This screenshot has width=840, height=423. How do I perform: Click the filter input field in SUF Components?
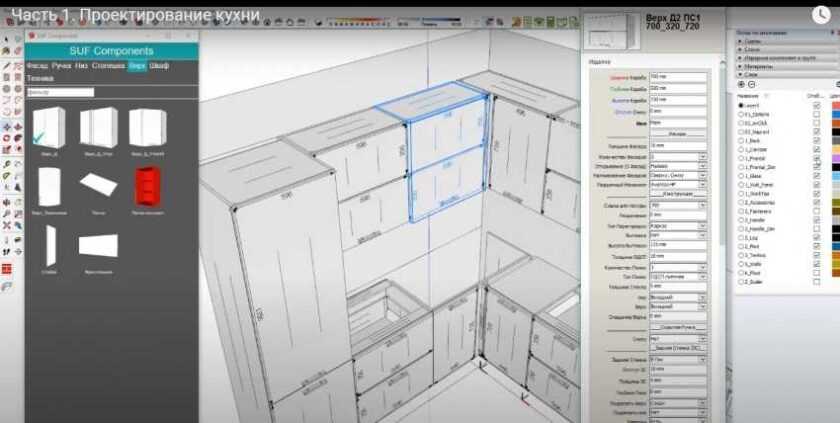60,92
